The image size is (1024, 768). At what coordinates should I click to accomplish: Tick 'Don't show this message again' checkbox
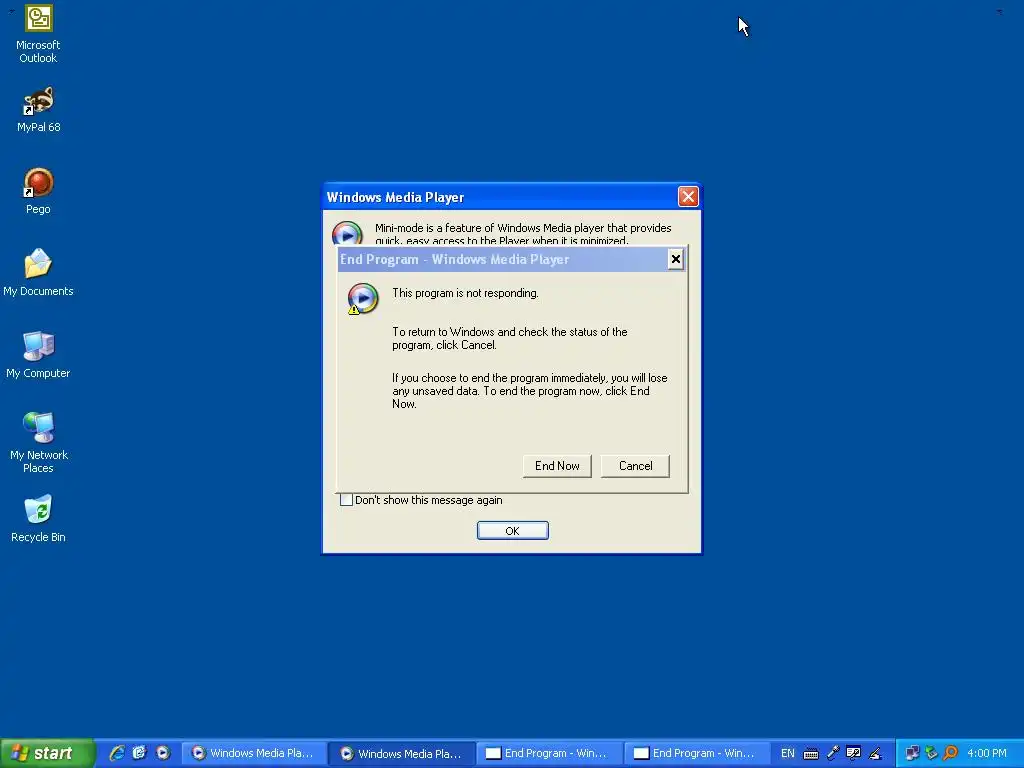pos(346,500)
